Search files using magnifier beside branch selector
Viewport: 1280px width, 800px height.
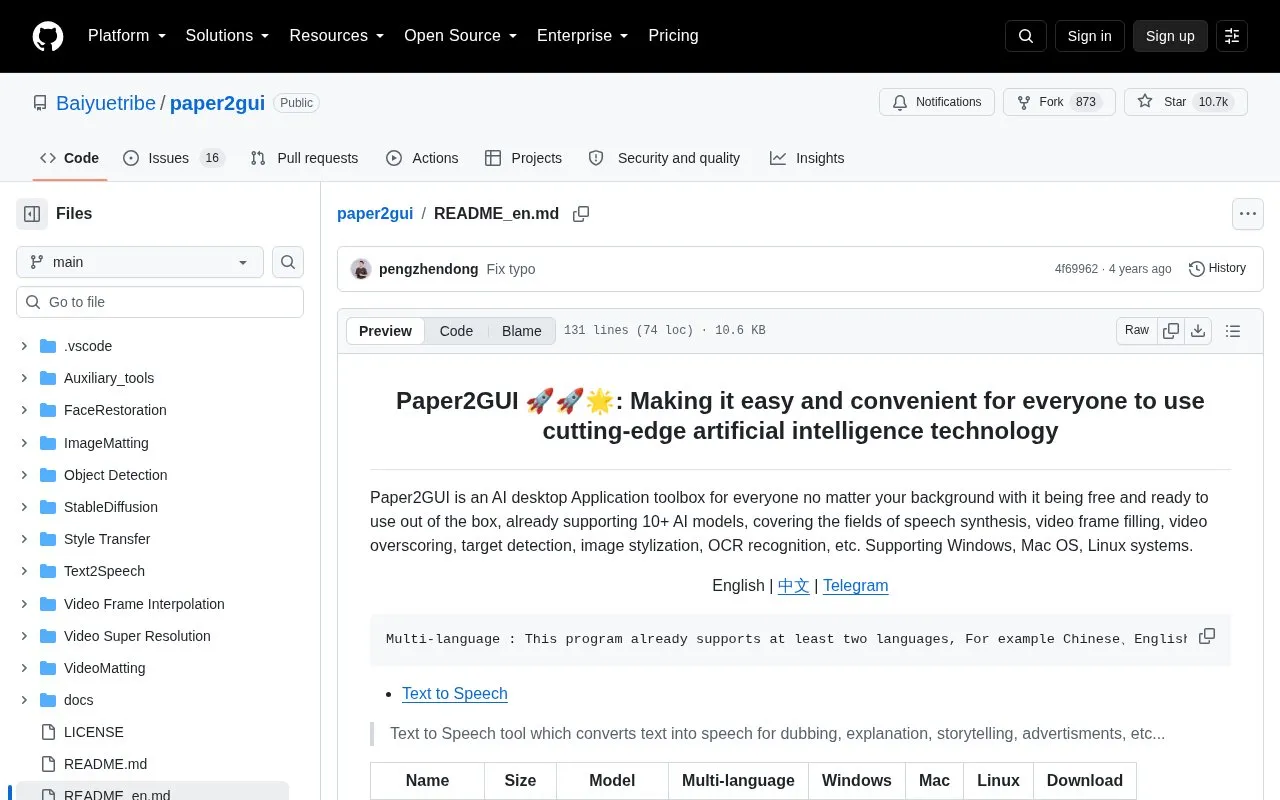tap(288, 262)
